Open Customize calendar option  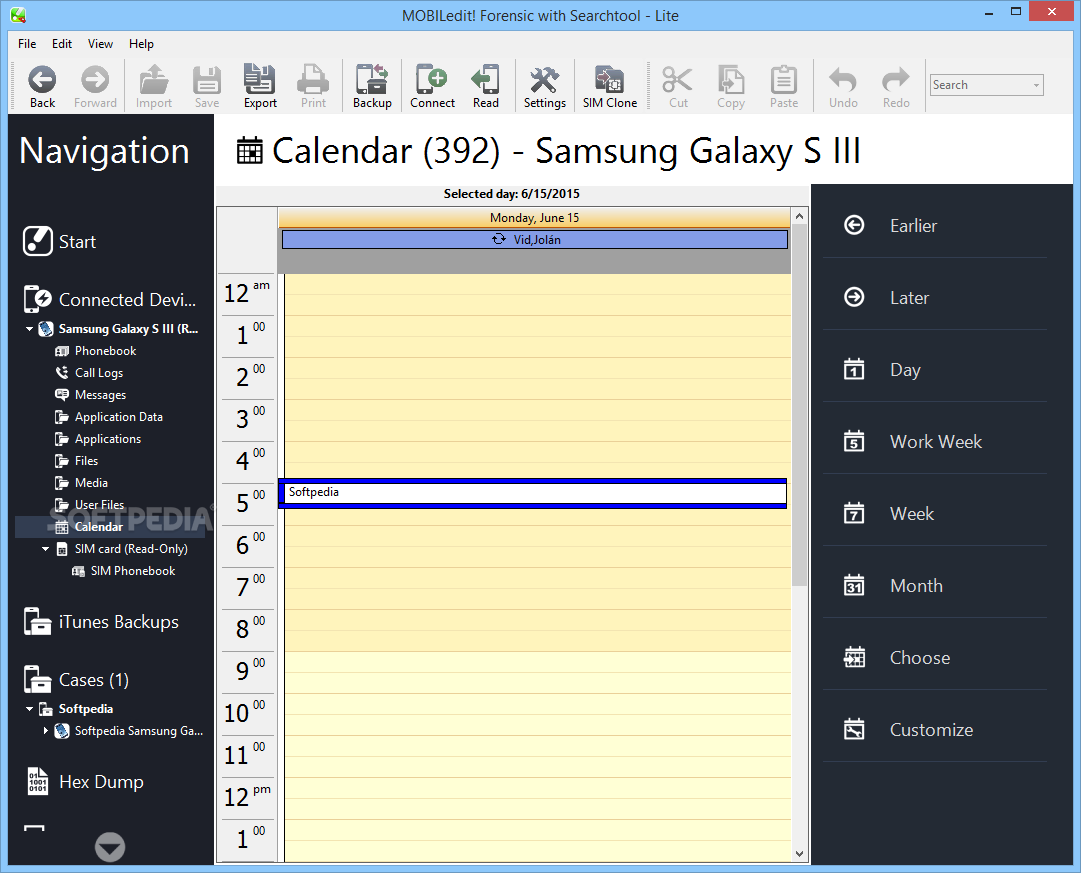[935, 730]
